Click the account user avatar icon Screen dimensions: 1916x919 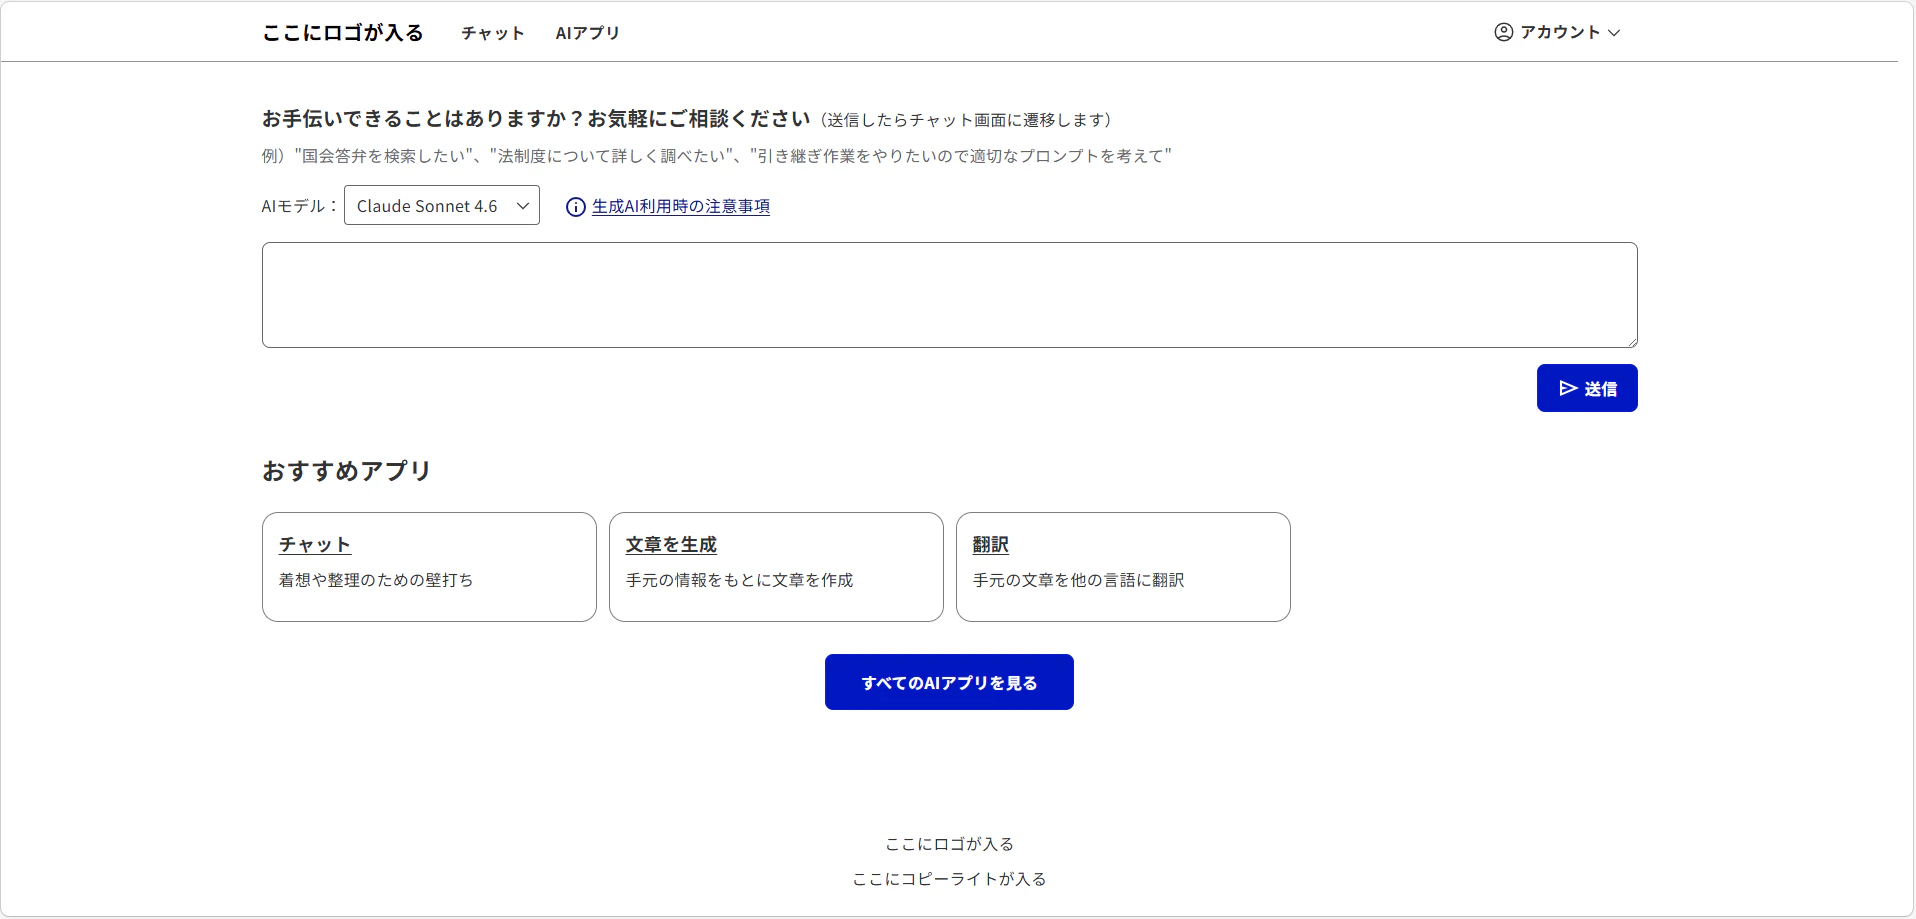click(x=1503, y=32)
